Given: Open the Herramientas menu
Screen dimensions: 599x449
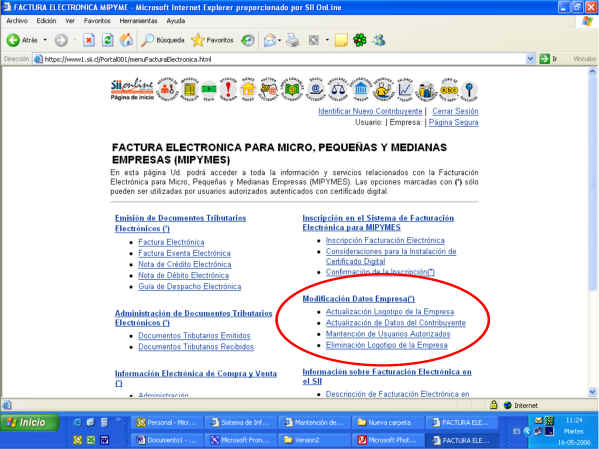Looking at the screenshot, I should pos(138,21).
